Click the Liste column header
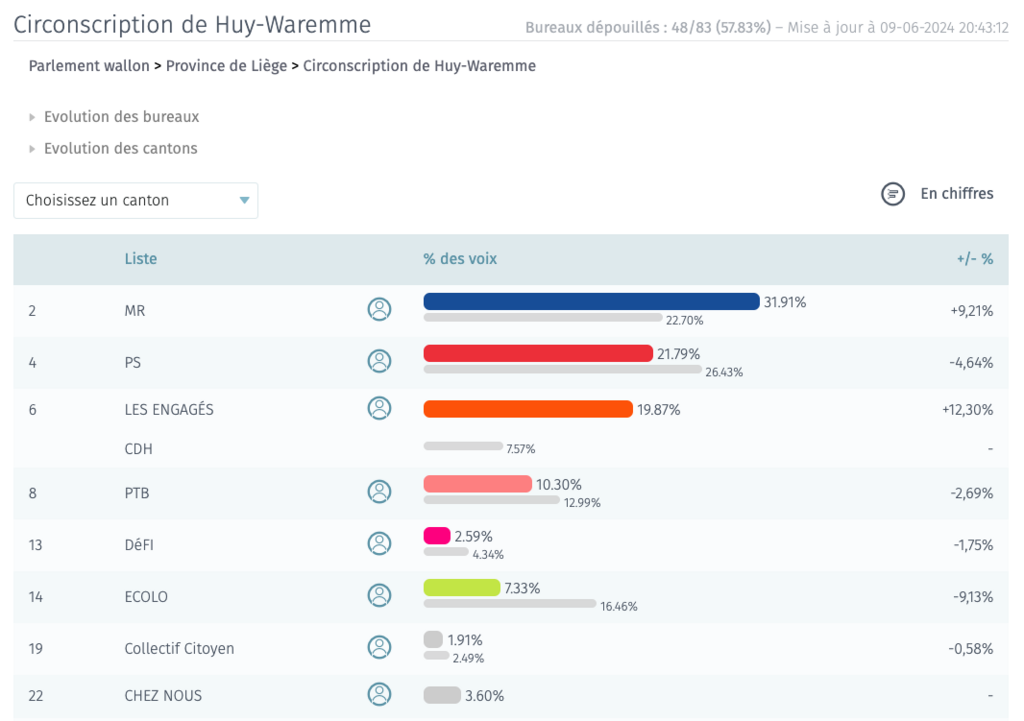1024x721 pixels. pos(140,259)
